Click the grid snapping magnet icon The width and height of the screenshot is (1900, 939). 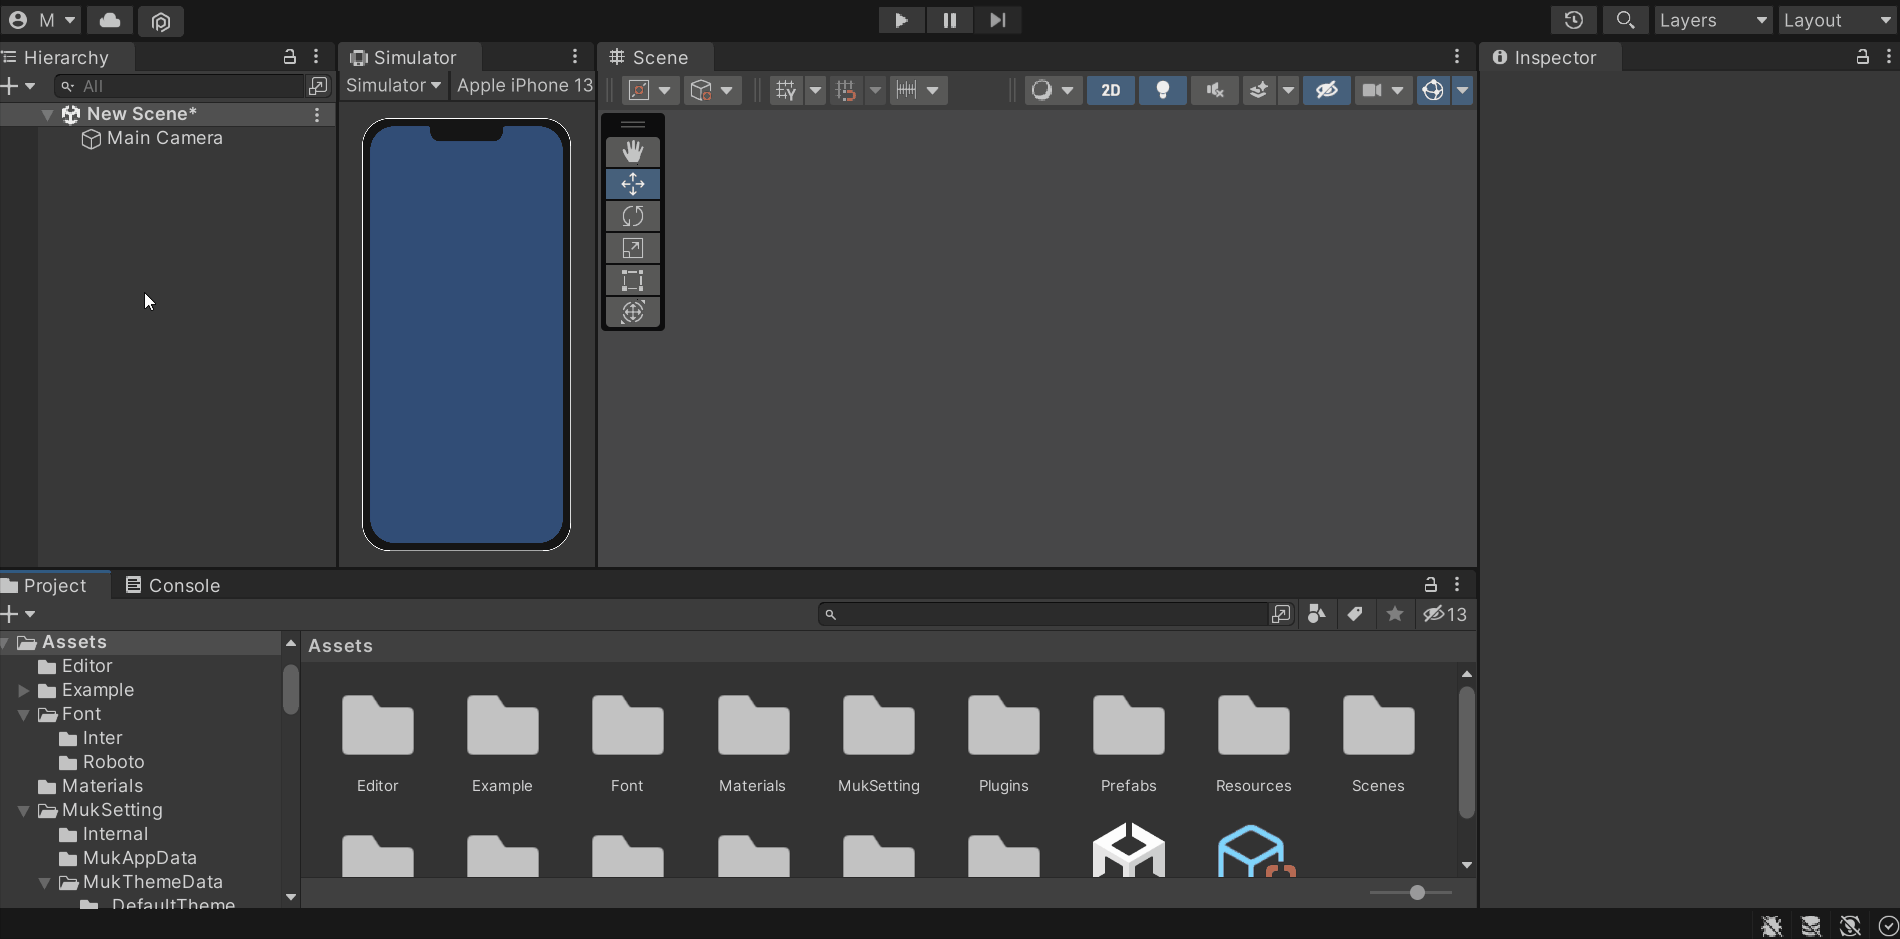click(x=846, y=90)
